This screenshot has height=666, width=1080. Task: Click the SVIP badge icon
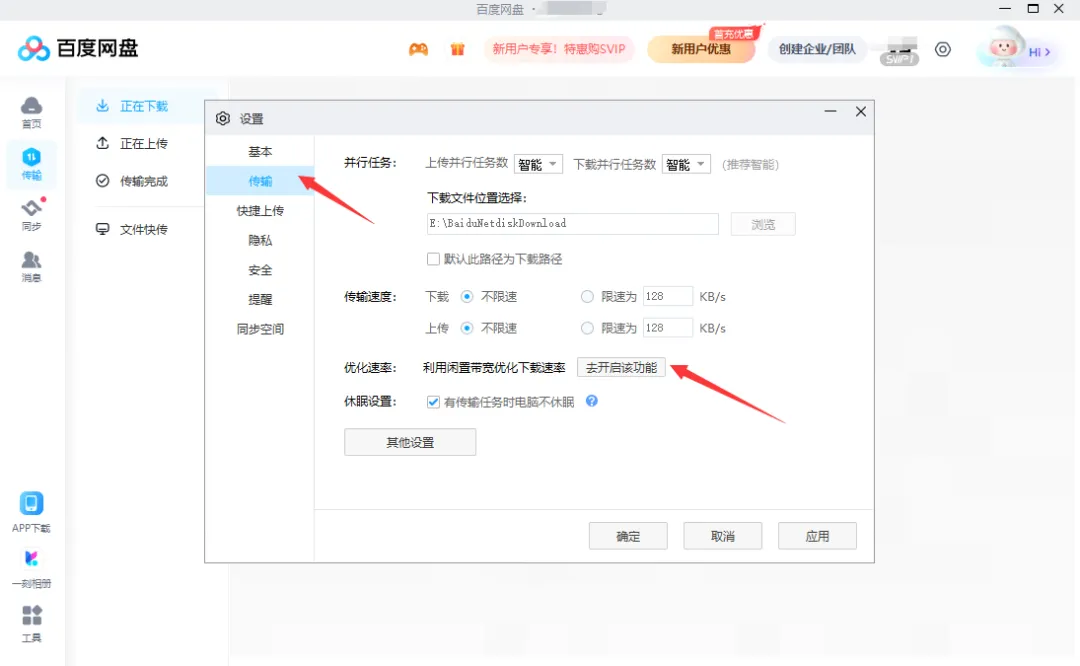[899, 59]
